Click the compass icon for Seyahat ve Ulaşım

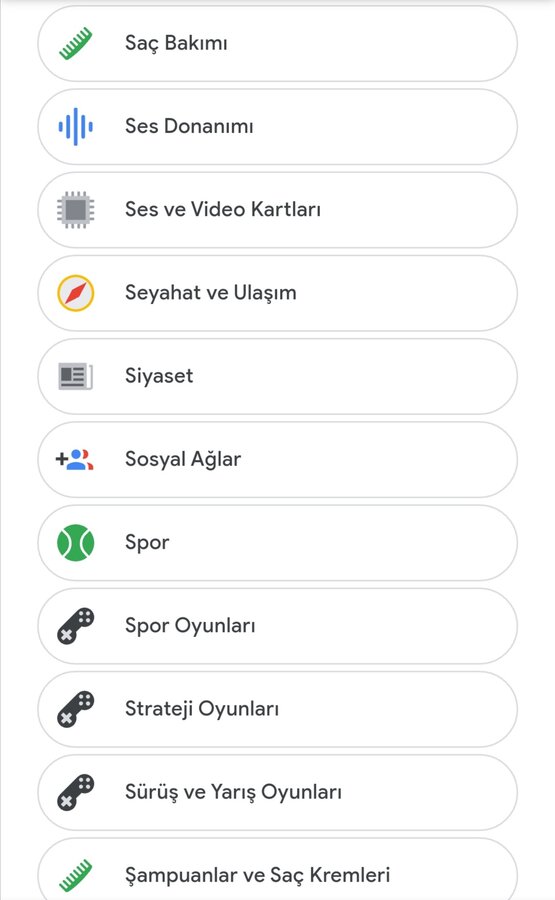pos(76,293)
